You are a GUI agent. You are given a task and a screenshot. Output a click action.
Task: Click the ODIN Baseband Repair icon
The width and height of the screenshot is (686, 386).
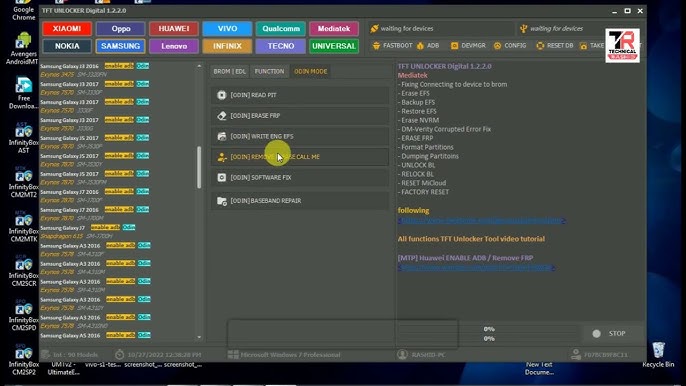[221, 201]
